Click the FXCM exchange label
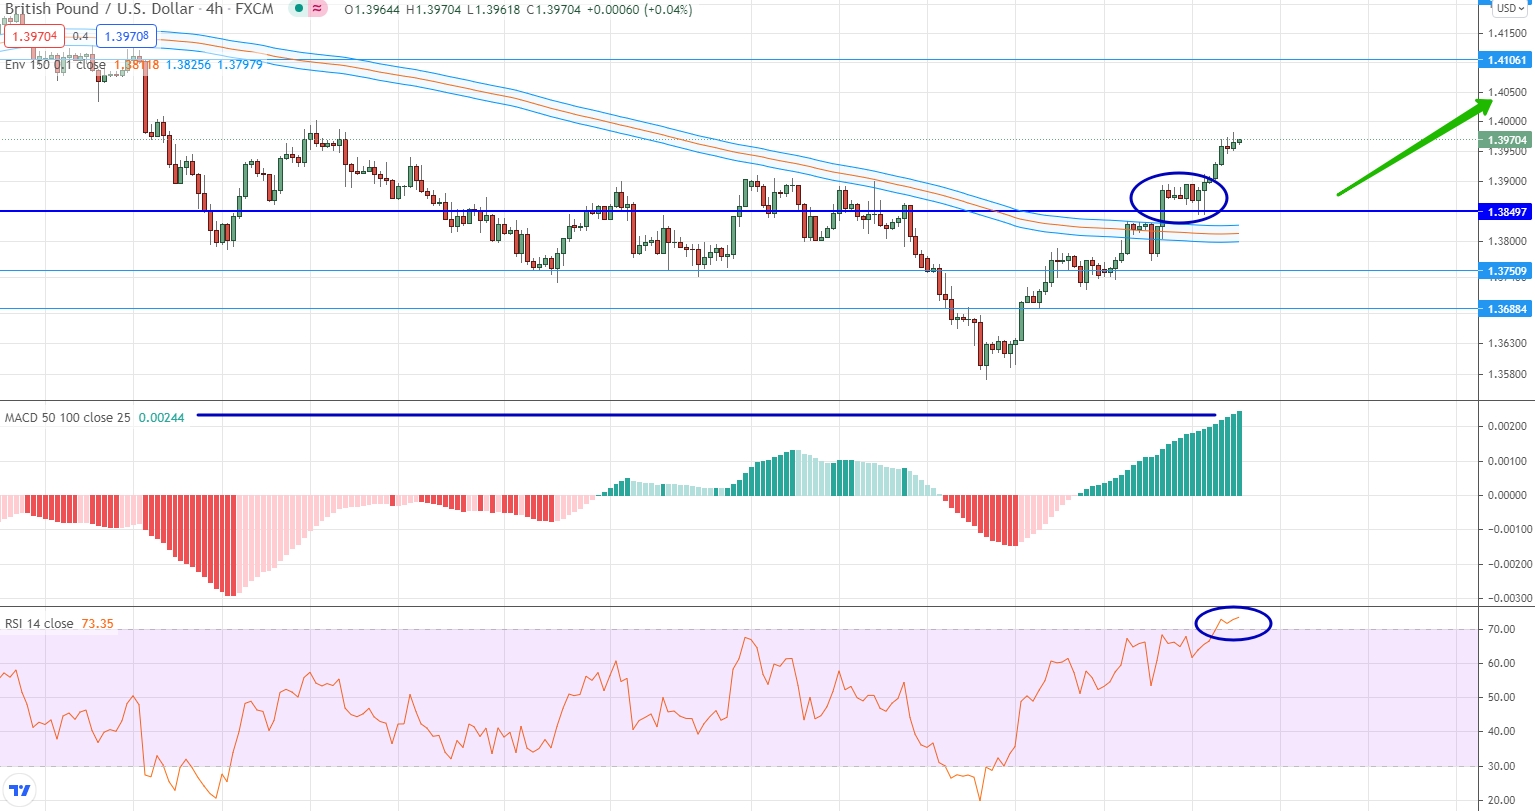Screen dimensions: 1535x811 pos(254,9)
